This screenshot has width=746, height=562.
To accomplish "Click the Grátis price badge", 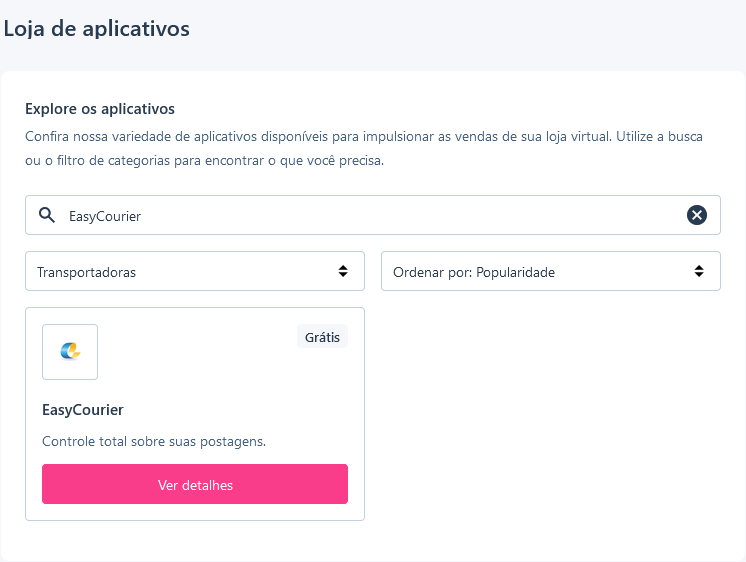I will (323, 336).
